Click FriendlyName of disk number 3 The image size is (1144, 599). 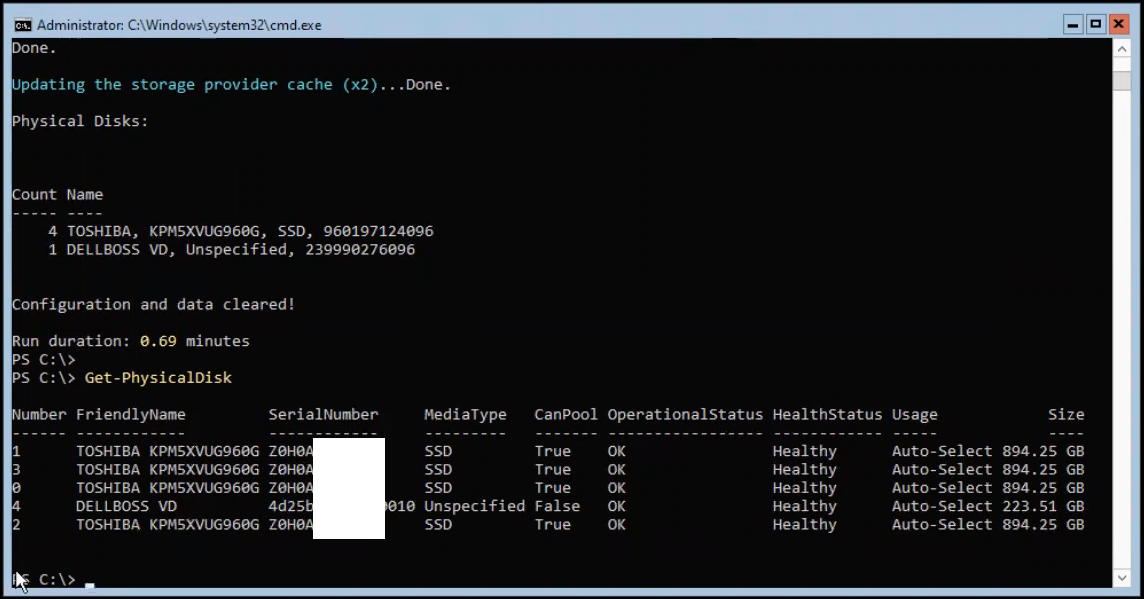tap(167, 470)
